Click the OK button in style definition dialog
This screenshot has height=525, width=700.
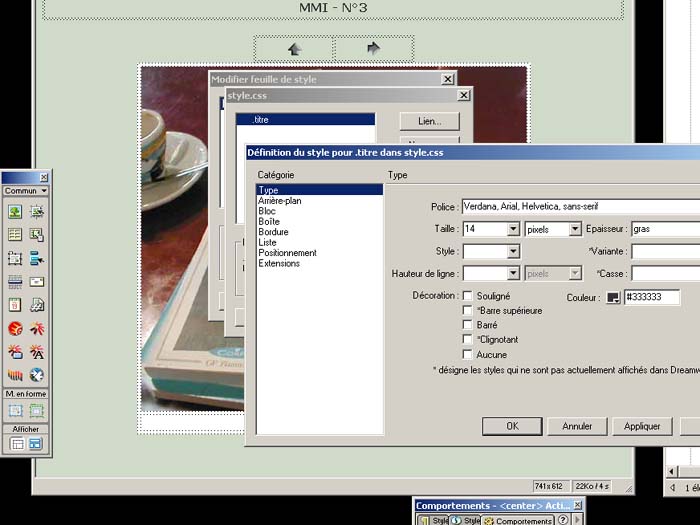(511, 426)
